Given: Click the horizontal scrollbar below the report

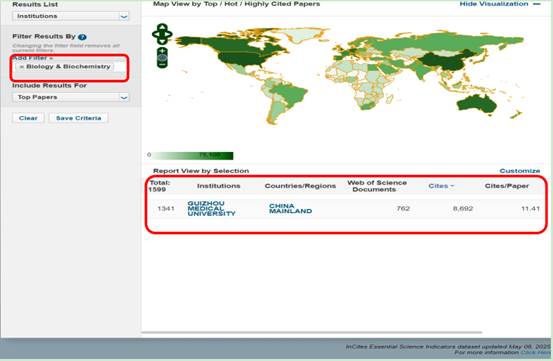Looking at the screenshot, I should [311, 332].
